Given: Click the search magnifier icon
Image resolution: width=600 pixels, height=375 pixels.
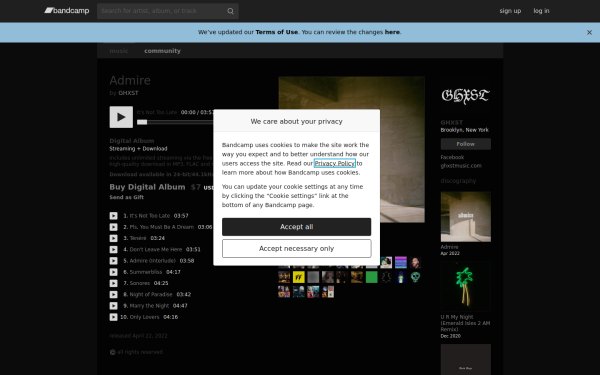Looking at the screenshot, I should pos(230,11).
